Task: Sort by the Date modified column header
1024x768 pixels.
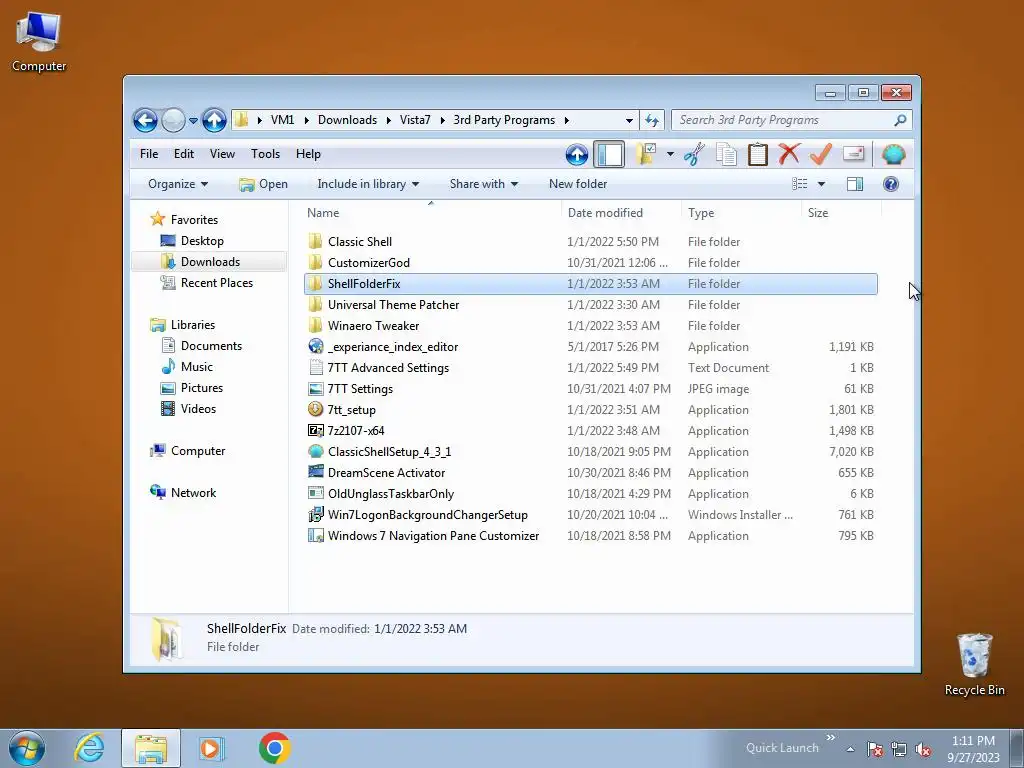Action: click(x=620, y=213)
